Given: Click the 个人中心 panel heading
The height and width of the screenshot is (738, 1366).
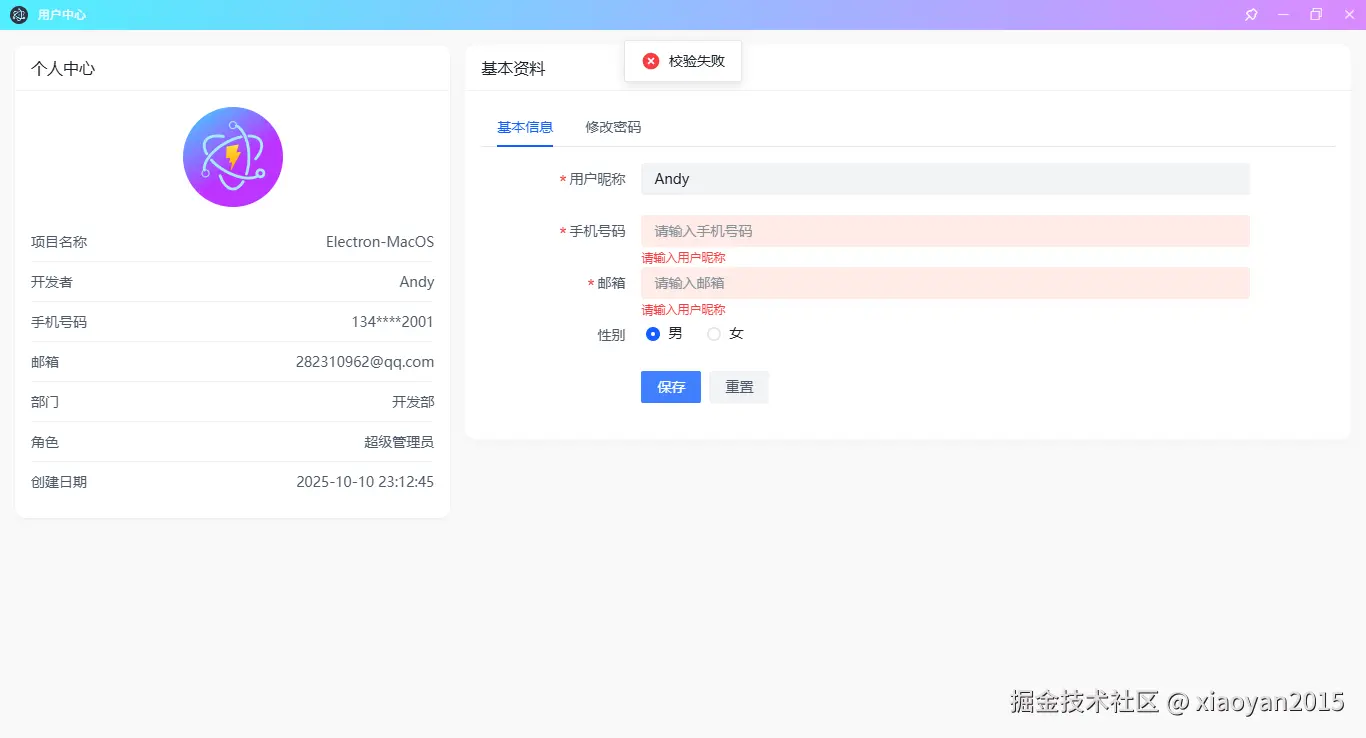Looking at the screenshot, I should [x=62, y=69].
